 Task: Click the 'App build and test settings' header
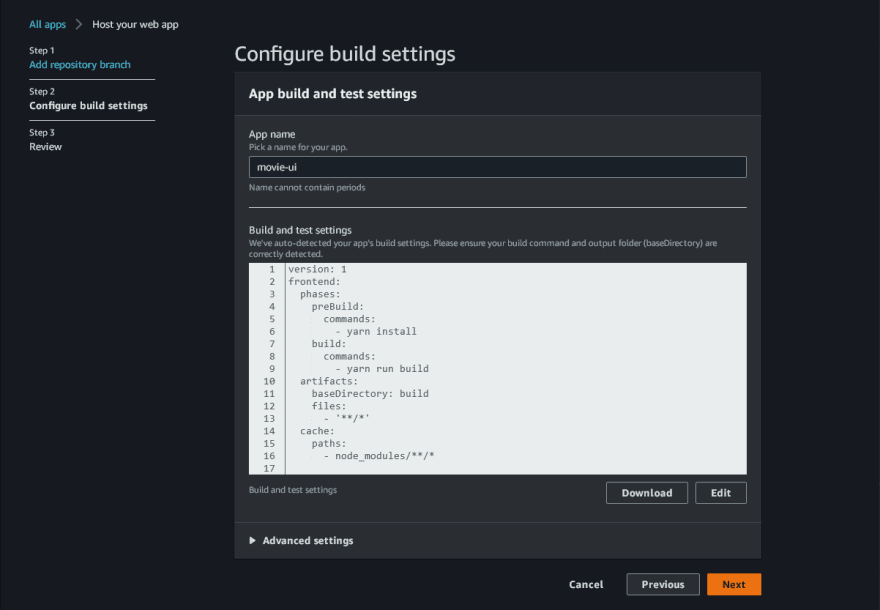coord(333,94)
